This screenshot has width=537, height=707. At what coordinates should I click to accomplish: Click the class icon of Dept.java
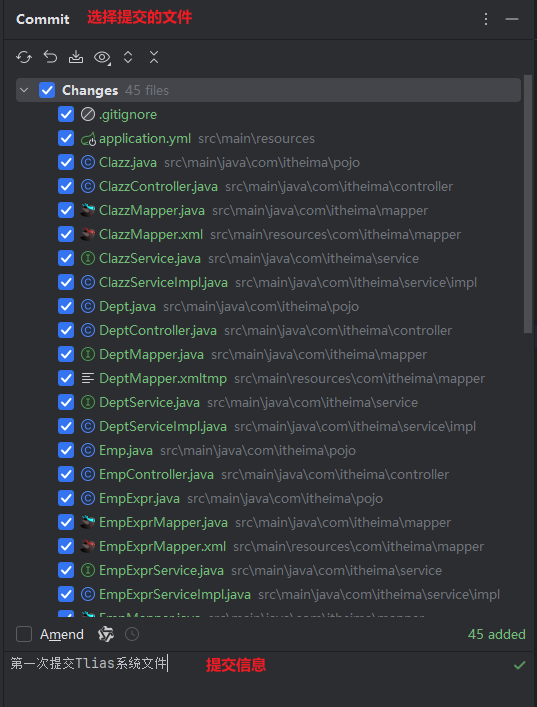[x=87, y=306]
